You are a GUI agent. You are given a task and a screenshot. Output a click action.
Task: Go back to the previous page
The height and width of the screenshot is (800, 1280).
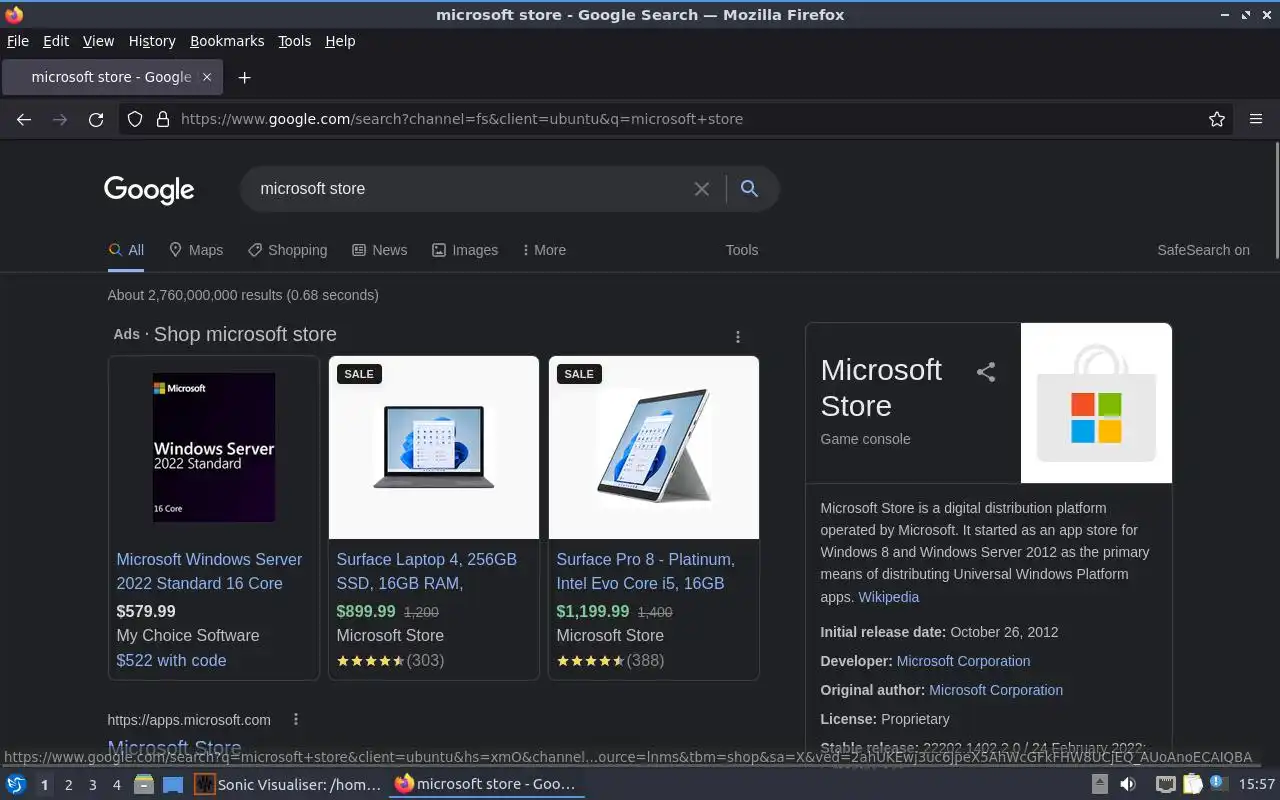24,119
